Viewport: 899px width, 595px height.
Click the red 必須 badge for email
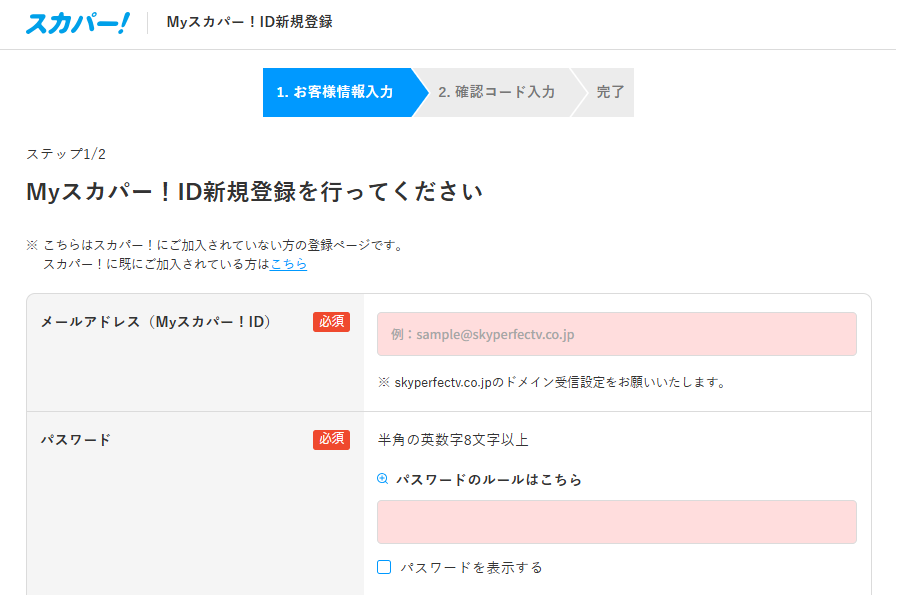[x=331, y=322]
